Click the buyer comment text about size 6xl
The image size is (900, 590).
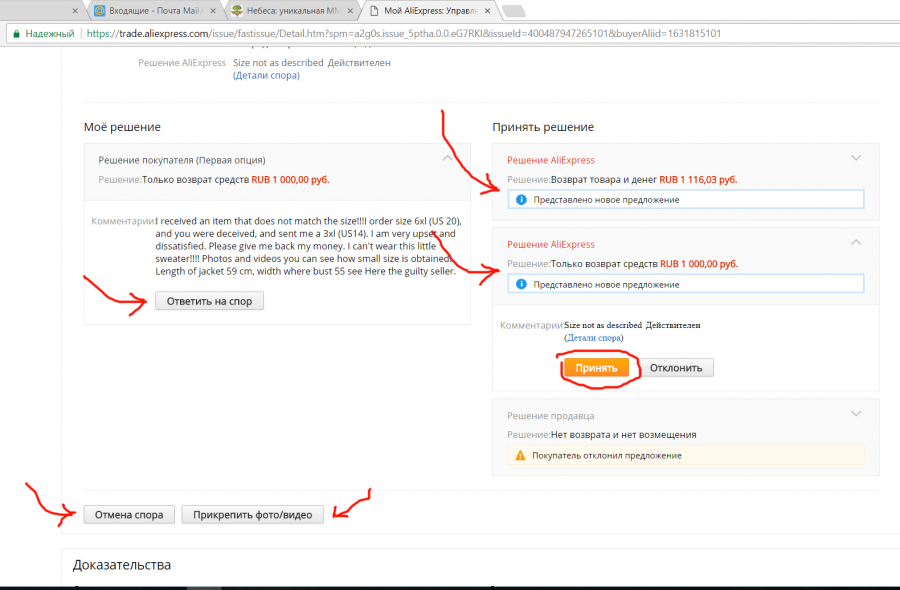click(x=308, y=246)
